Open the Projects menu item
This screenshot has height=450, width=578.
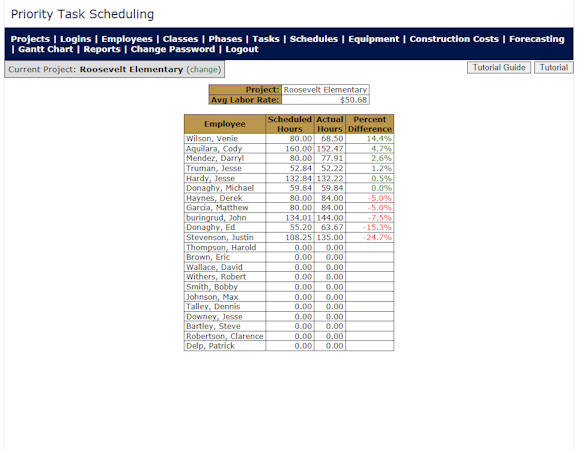tap(30, 39)
